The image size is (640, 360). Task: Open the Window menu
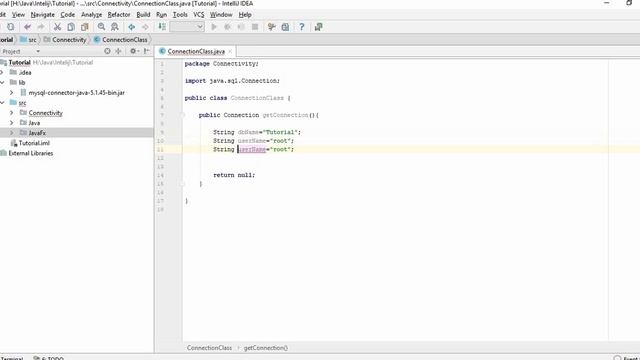[221, 15]
